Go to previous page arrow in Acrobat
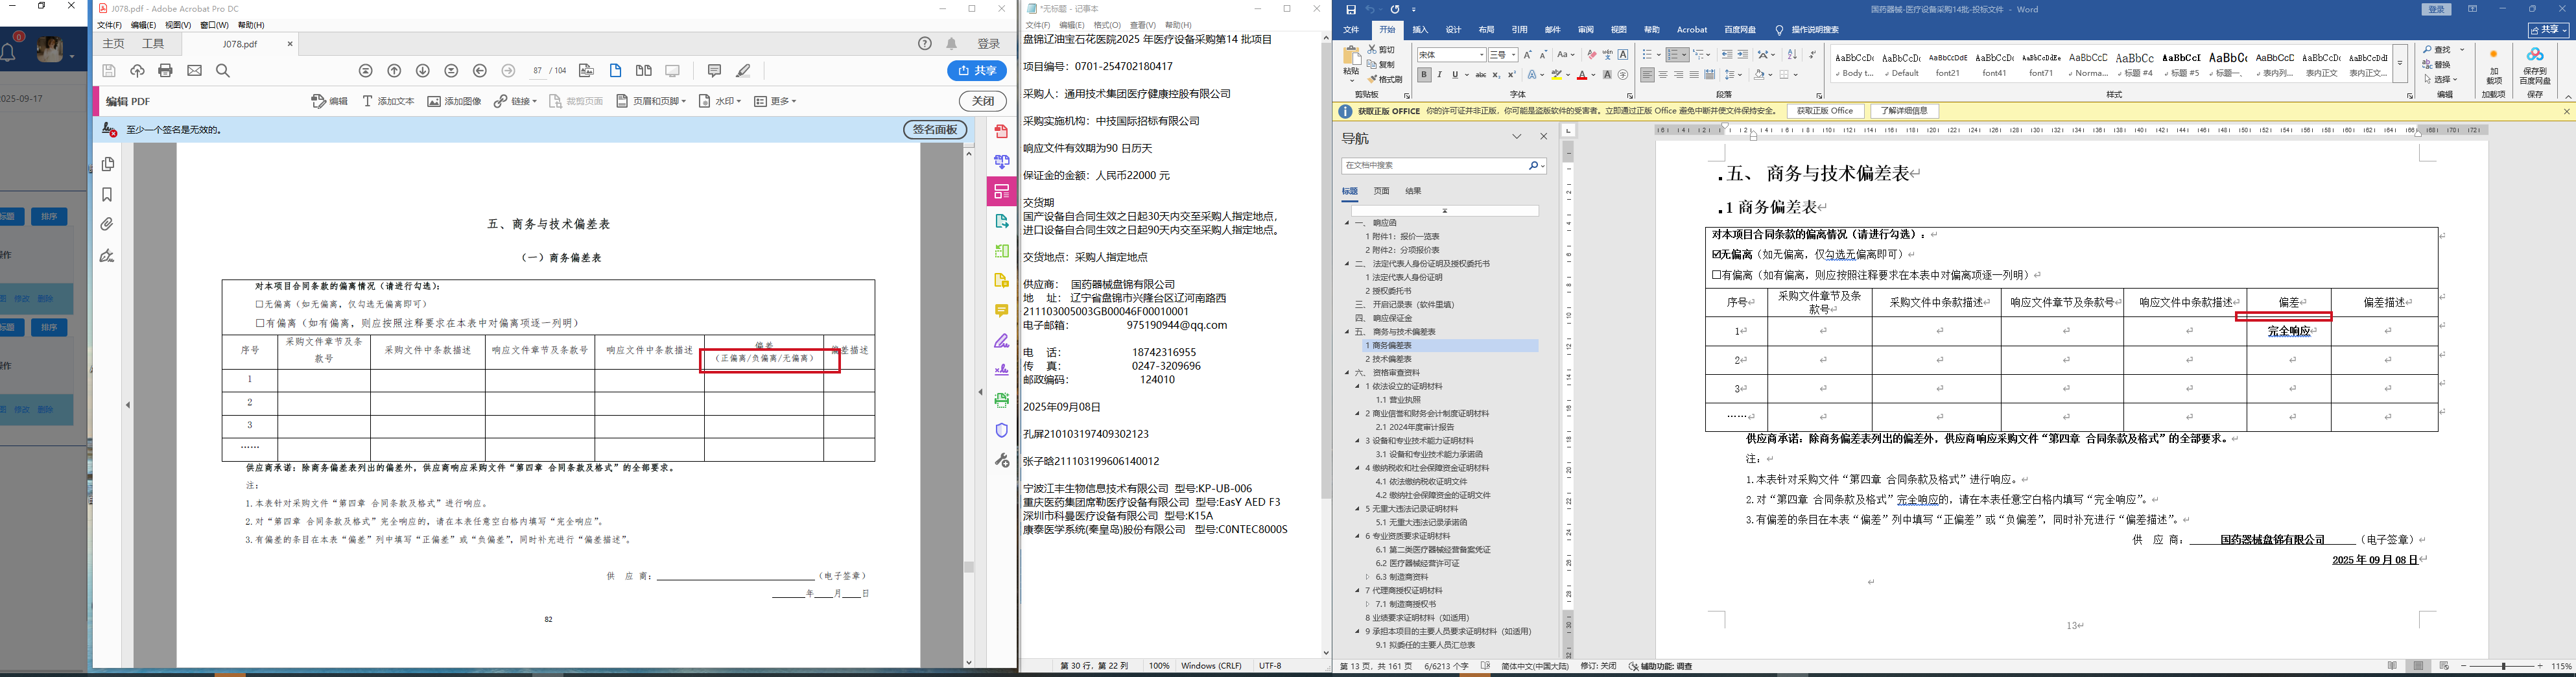Image resolution: width=2576 pixels, height=677 pixels. click(395, 71)
